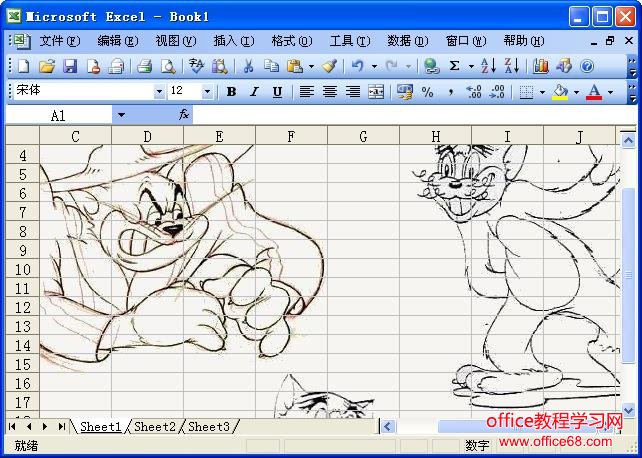Click Decrease Decimal icon

coord(497,92)
